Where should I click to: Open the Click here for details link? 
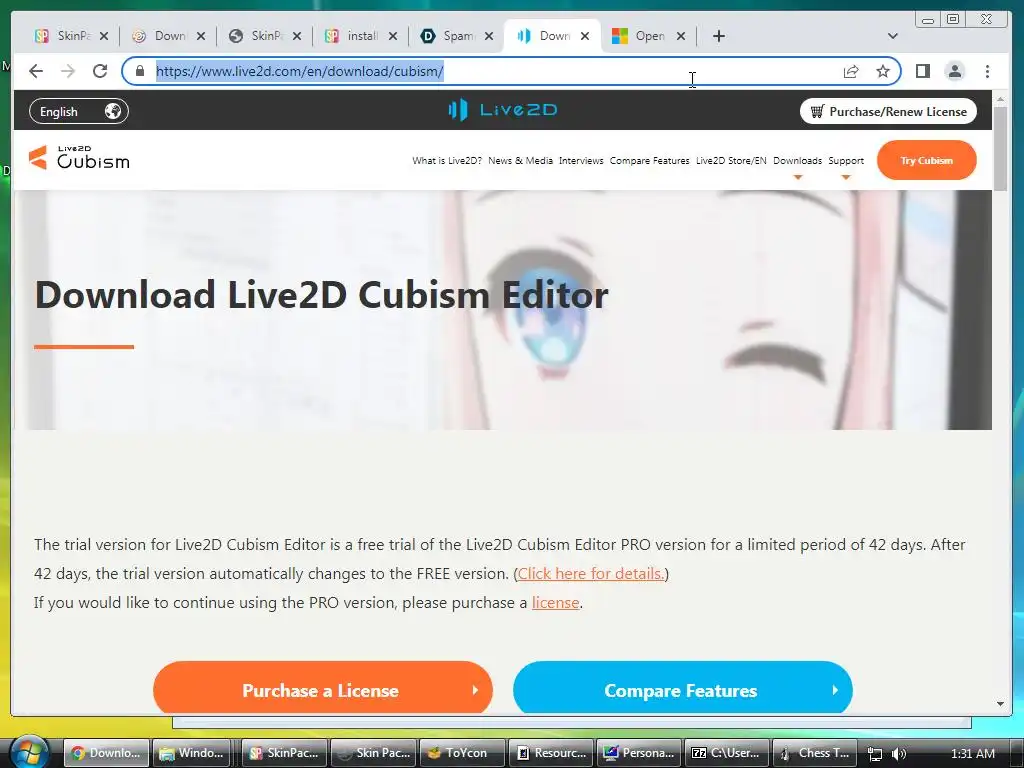(591, 573)
